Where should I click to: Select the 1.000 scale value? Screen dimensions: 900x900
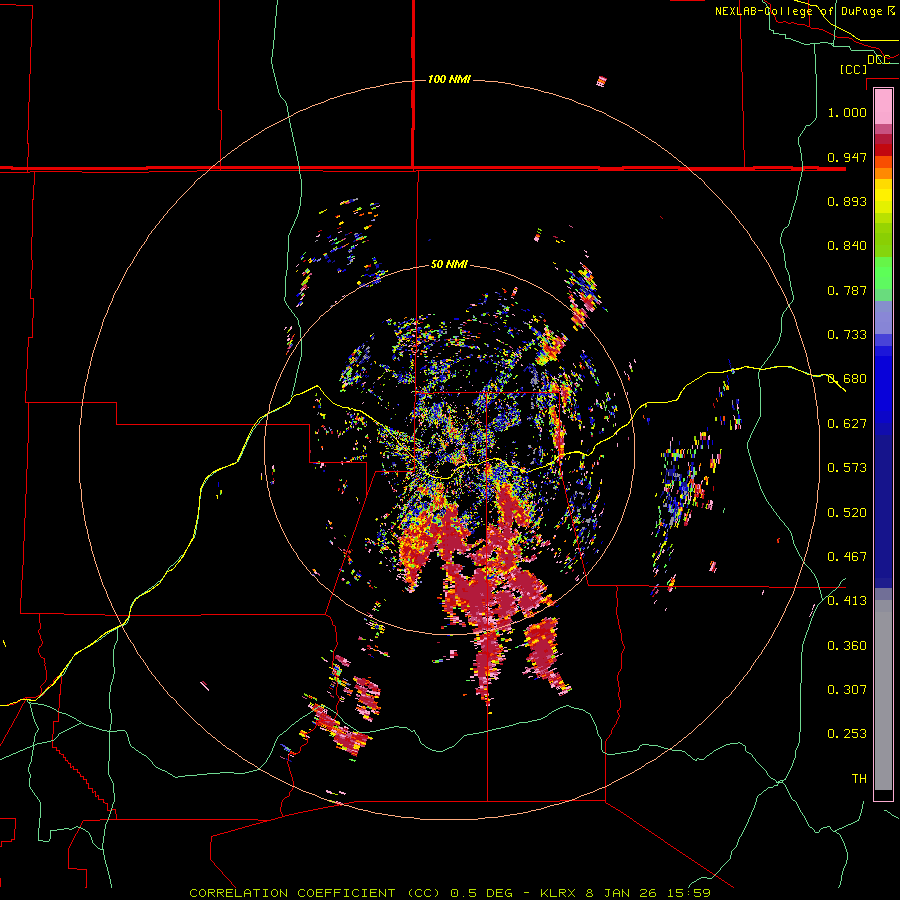click(847, 112)
